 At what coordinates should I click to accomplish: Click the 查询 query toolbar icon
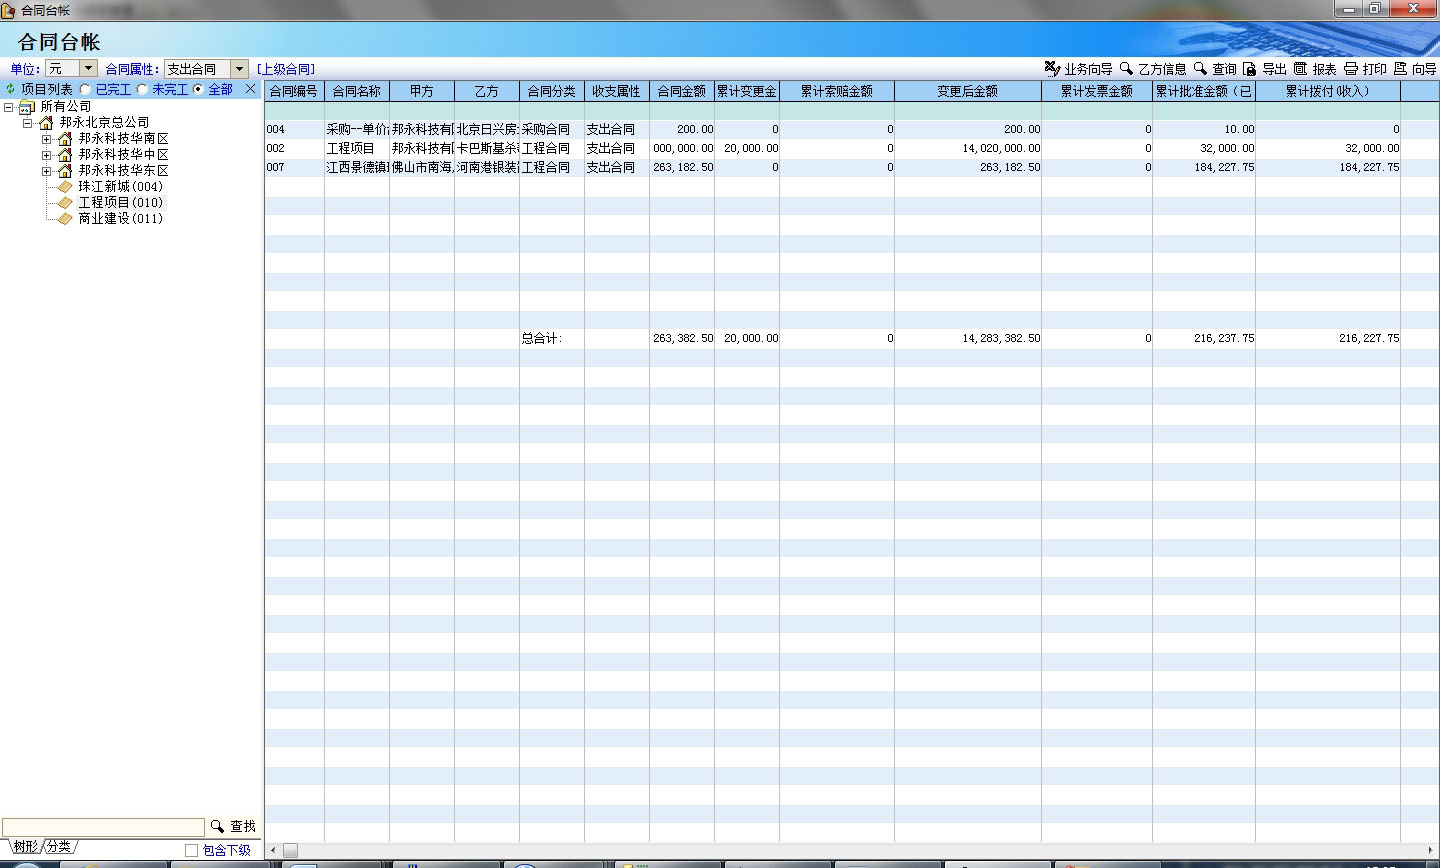(x=1200, y=69)
